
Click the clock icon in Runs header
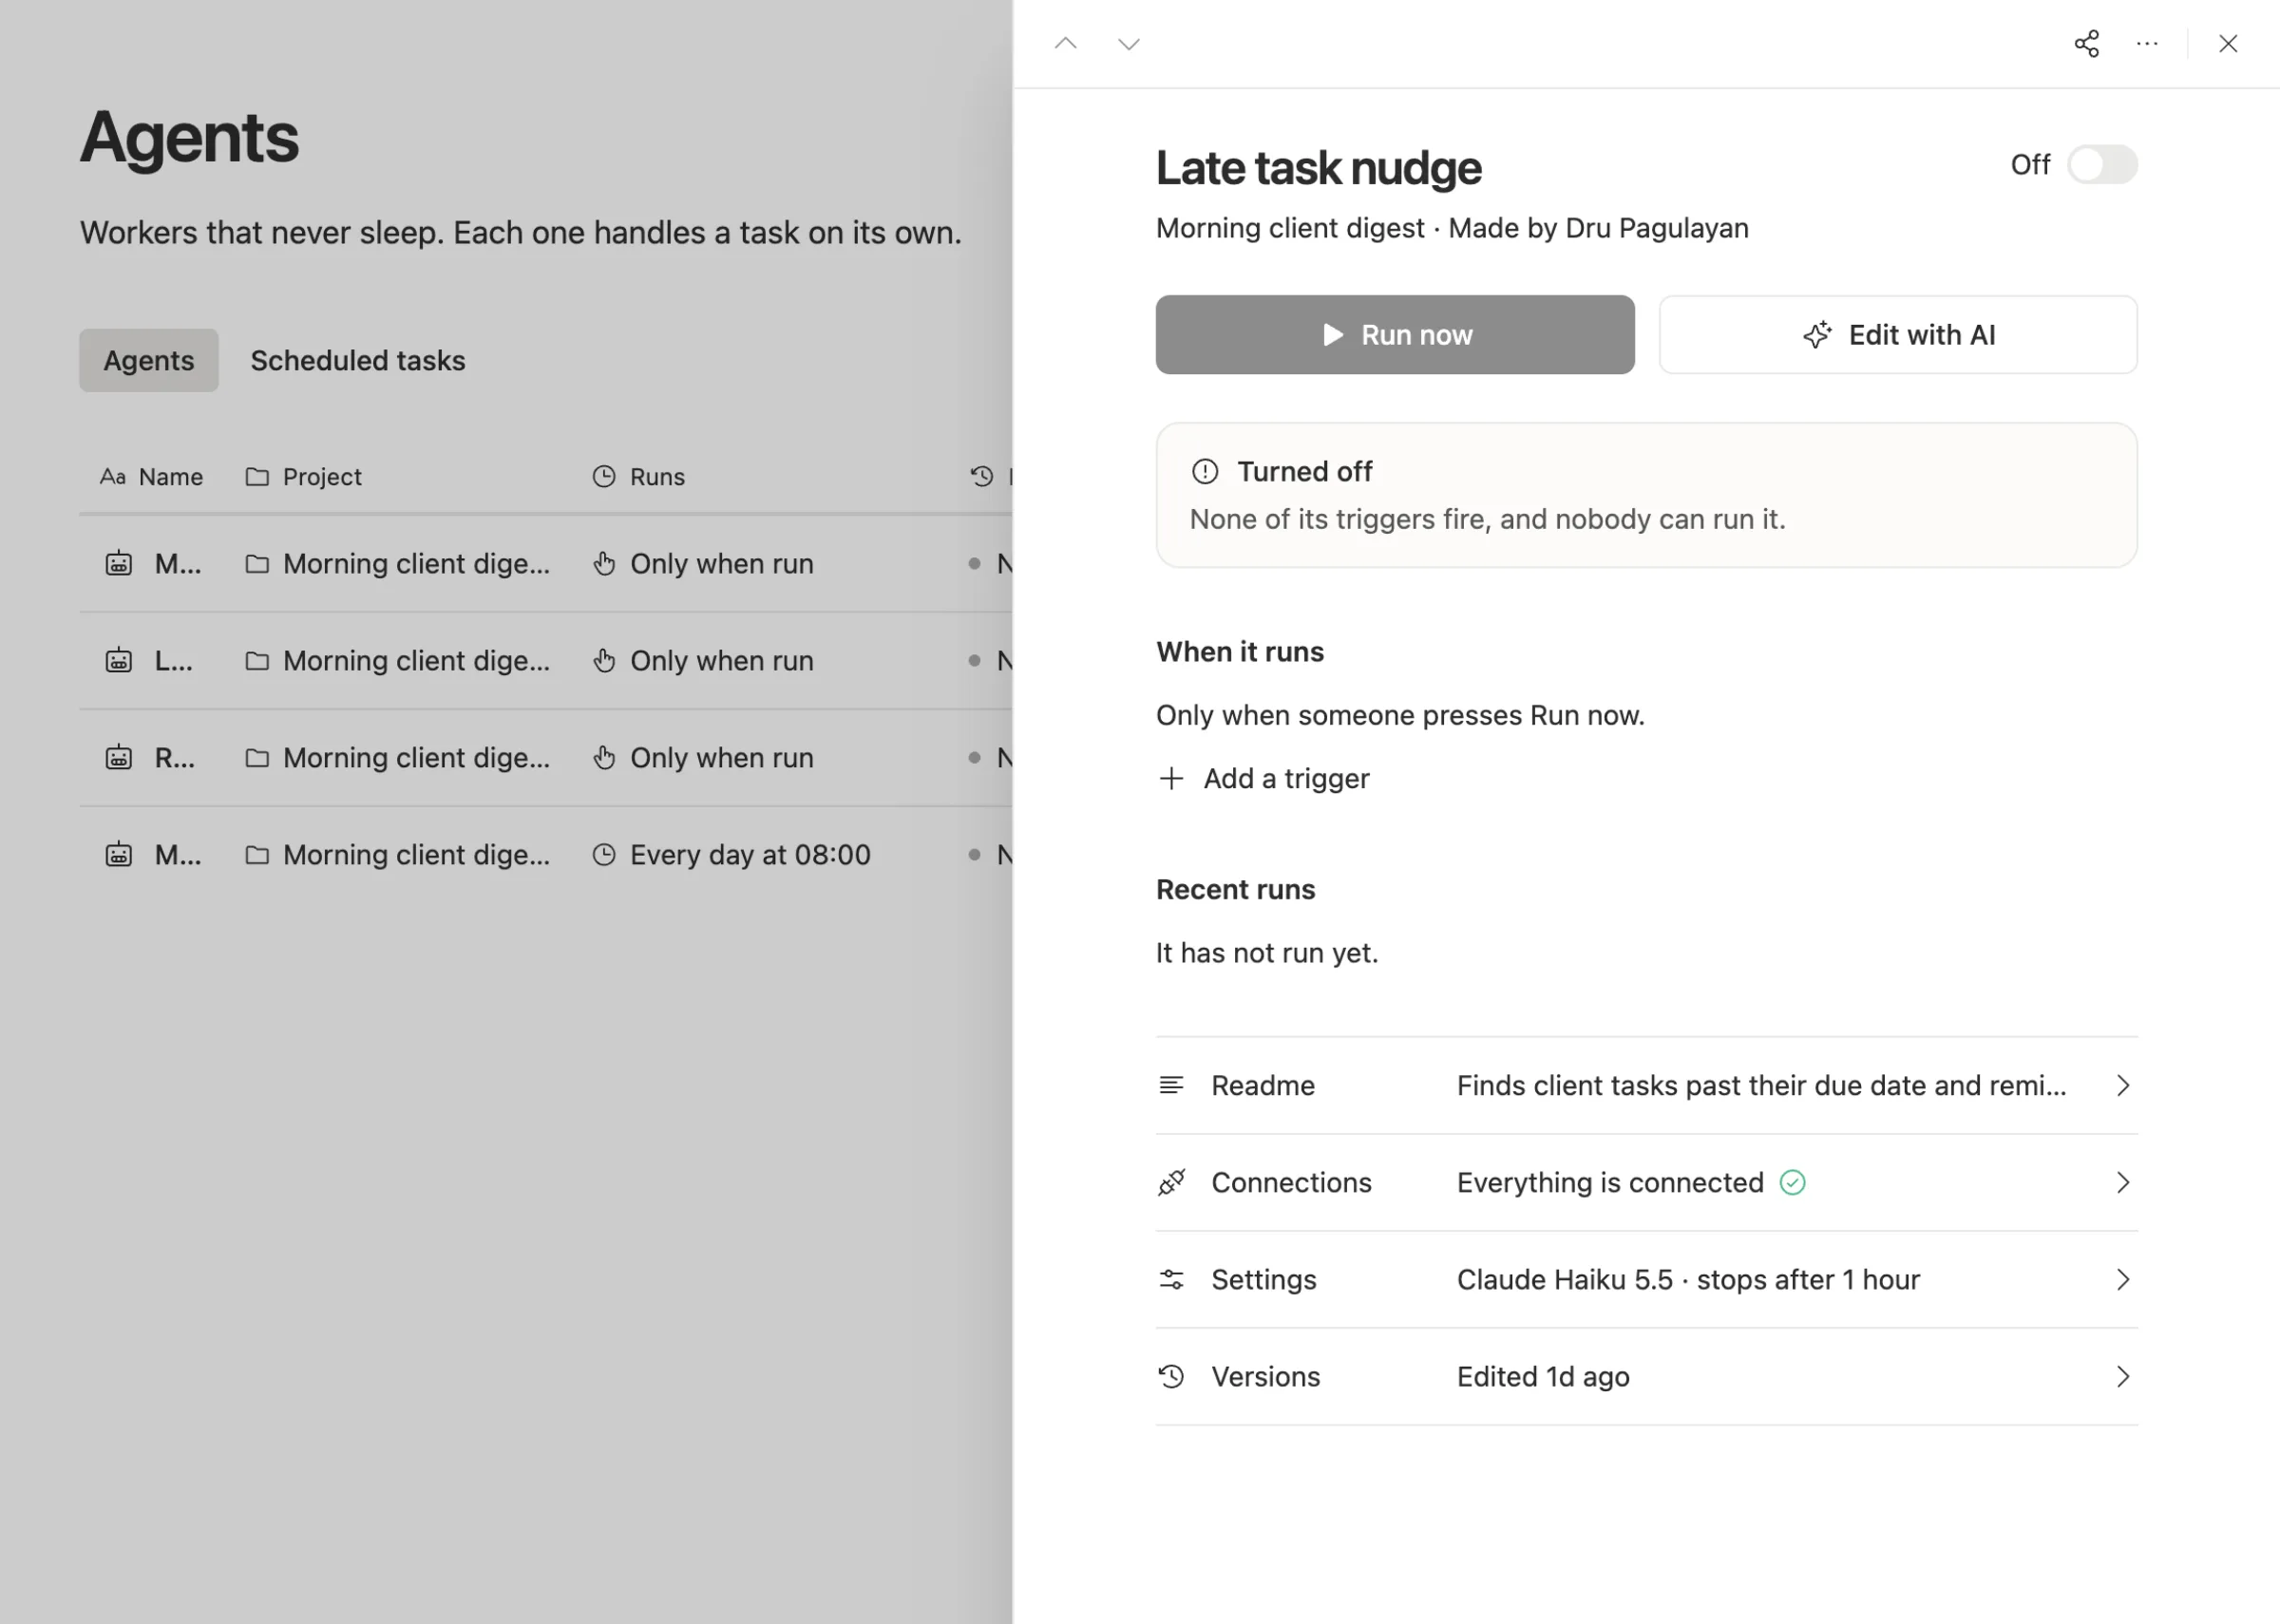603,476
